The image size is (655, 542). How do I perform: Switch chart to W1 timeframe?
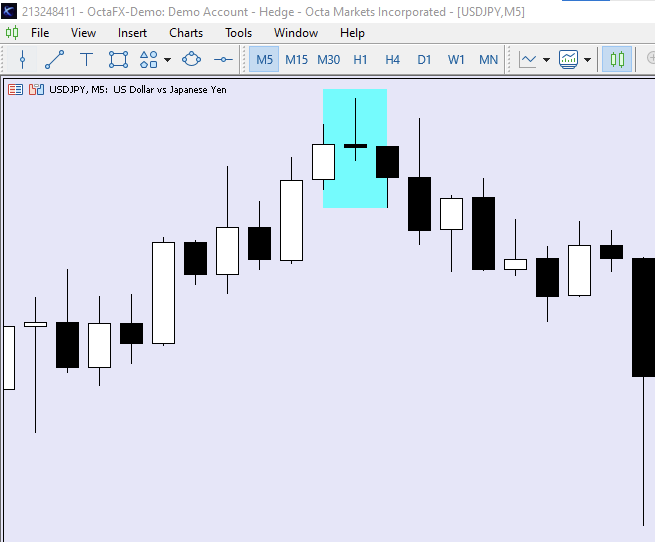[456, 60]
